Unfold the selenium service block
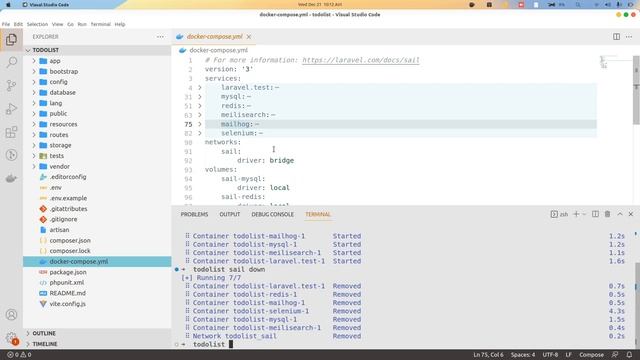640x360 pixels. point(200,133)
